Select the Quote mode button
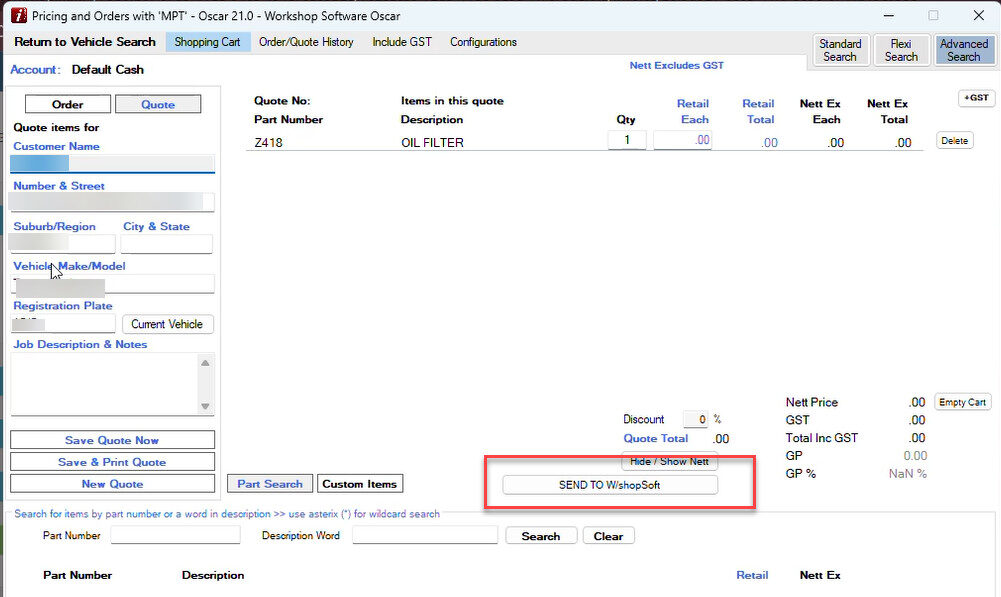This screenshot has width=1001, height=597. point(158,104)
